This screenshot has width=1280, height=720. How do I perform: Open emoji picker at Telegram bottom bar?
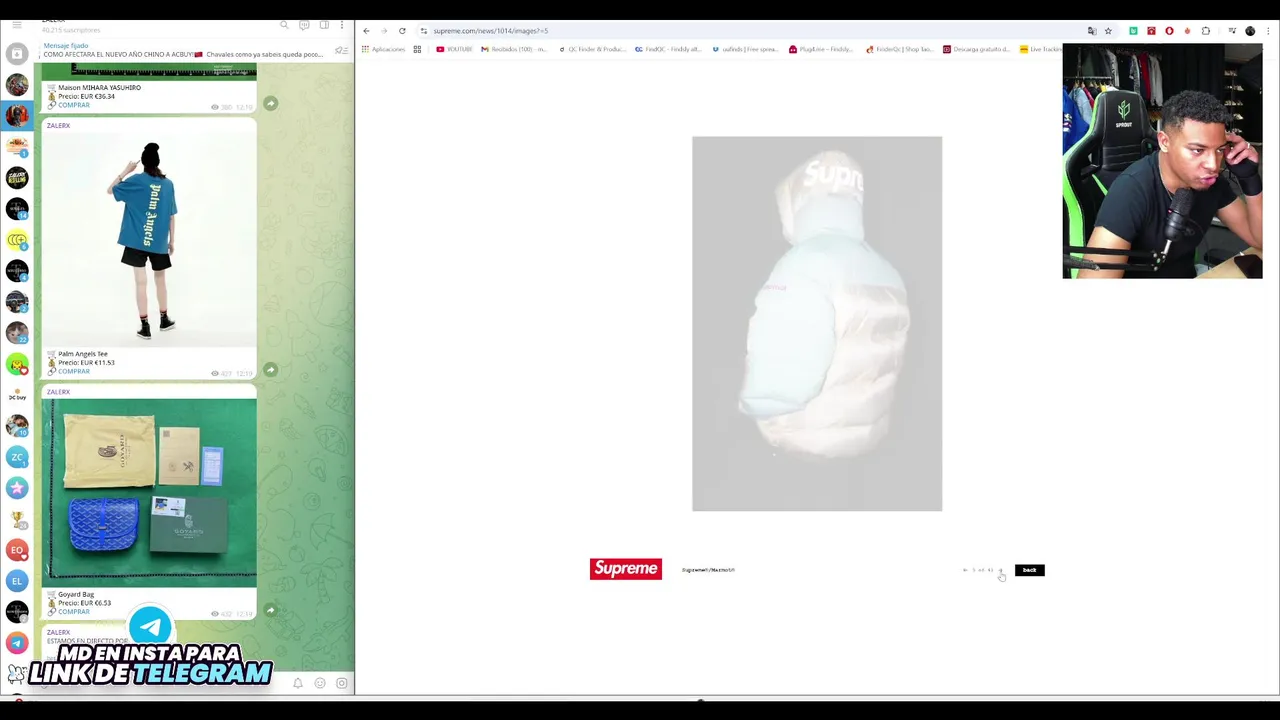[320, 683]
